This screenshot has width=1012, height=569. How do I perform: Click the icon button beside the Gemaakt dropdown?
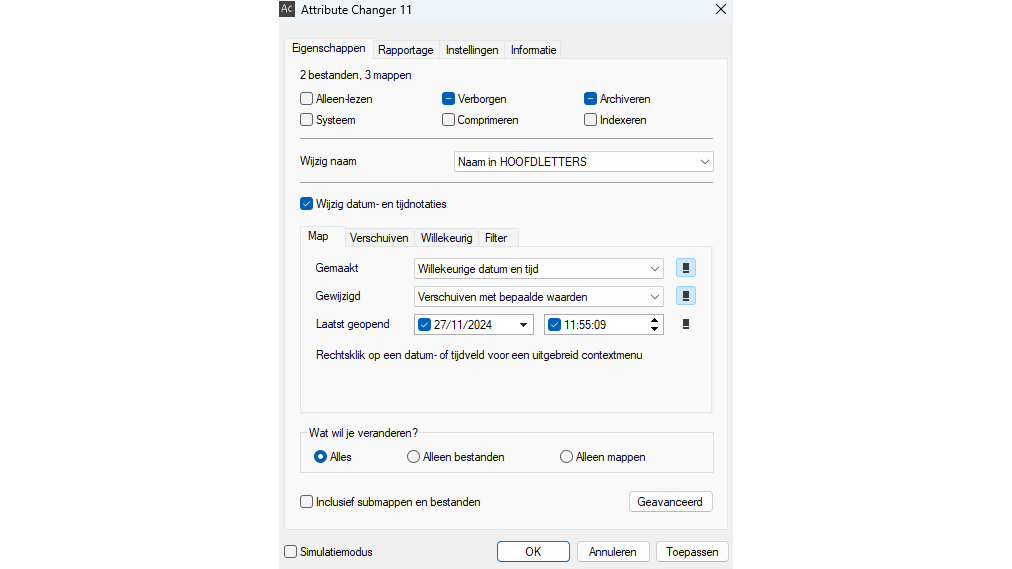coord(686,268)
